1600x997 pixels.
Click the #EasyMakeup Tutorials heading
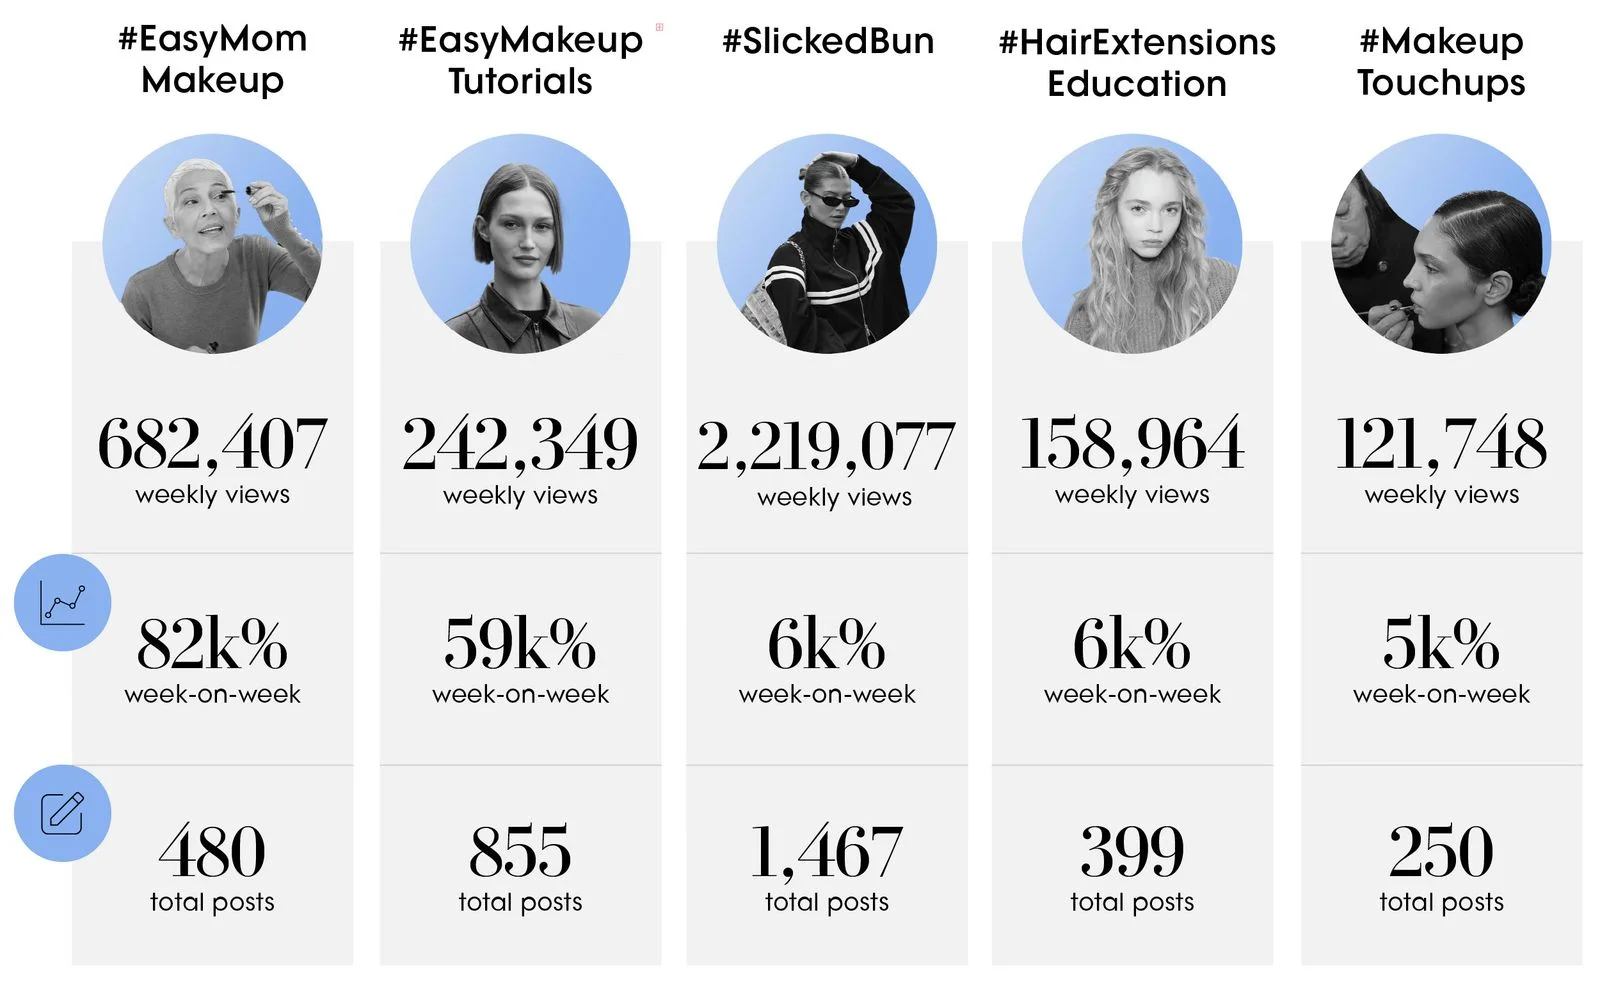tap(520, 61)
